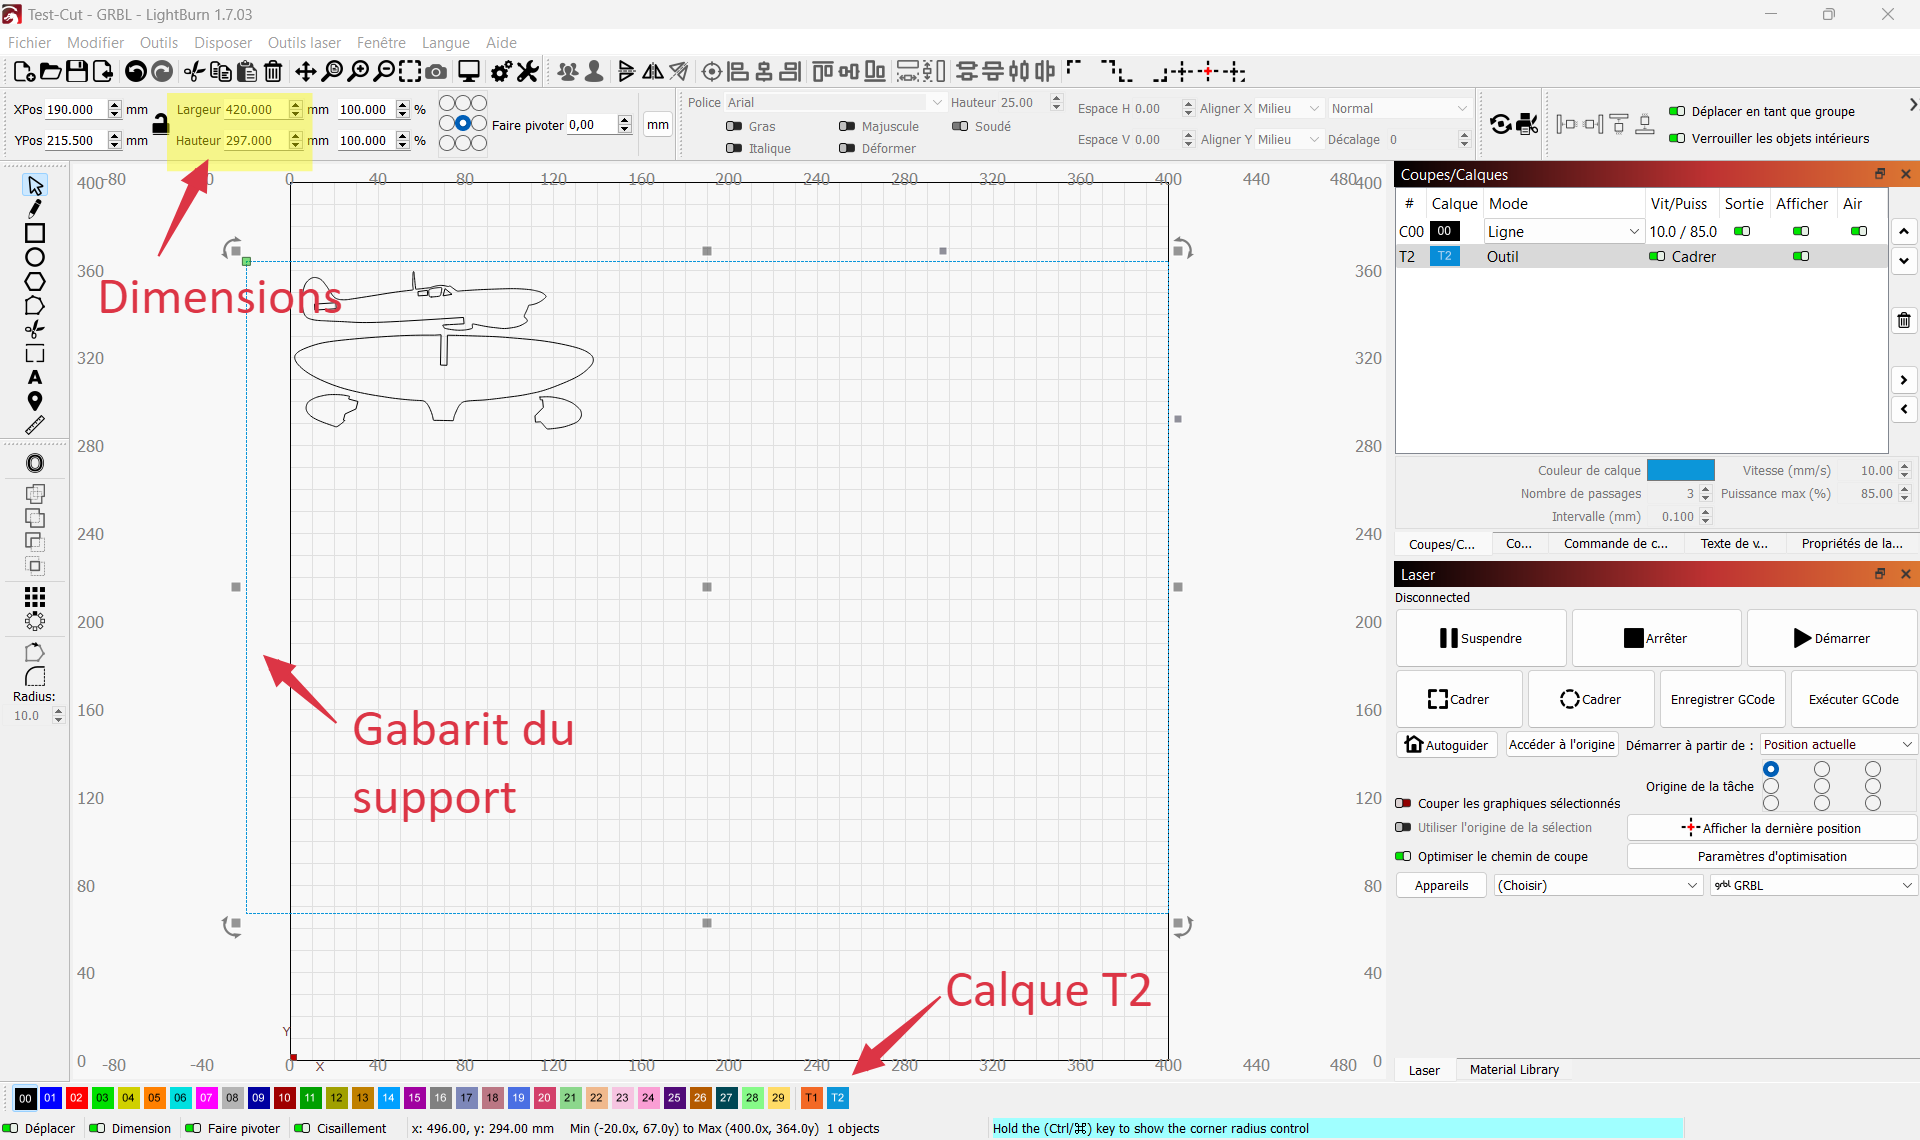Open the camera capture tool

pos(436,71)
